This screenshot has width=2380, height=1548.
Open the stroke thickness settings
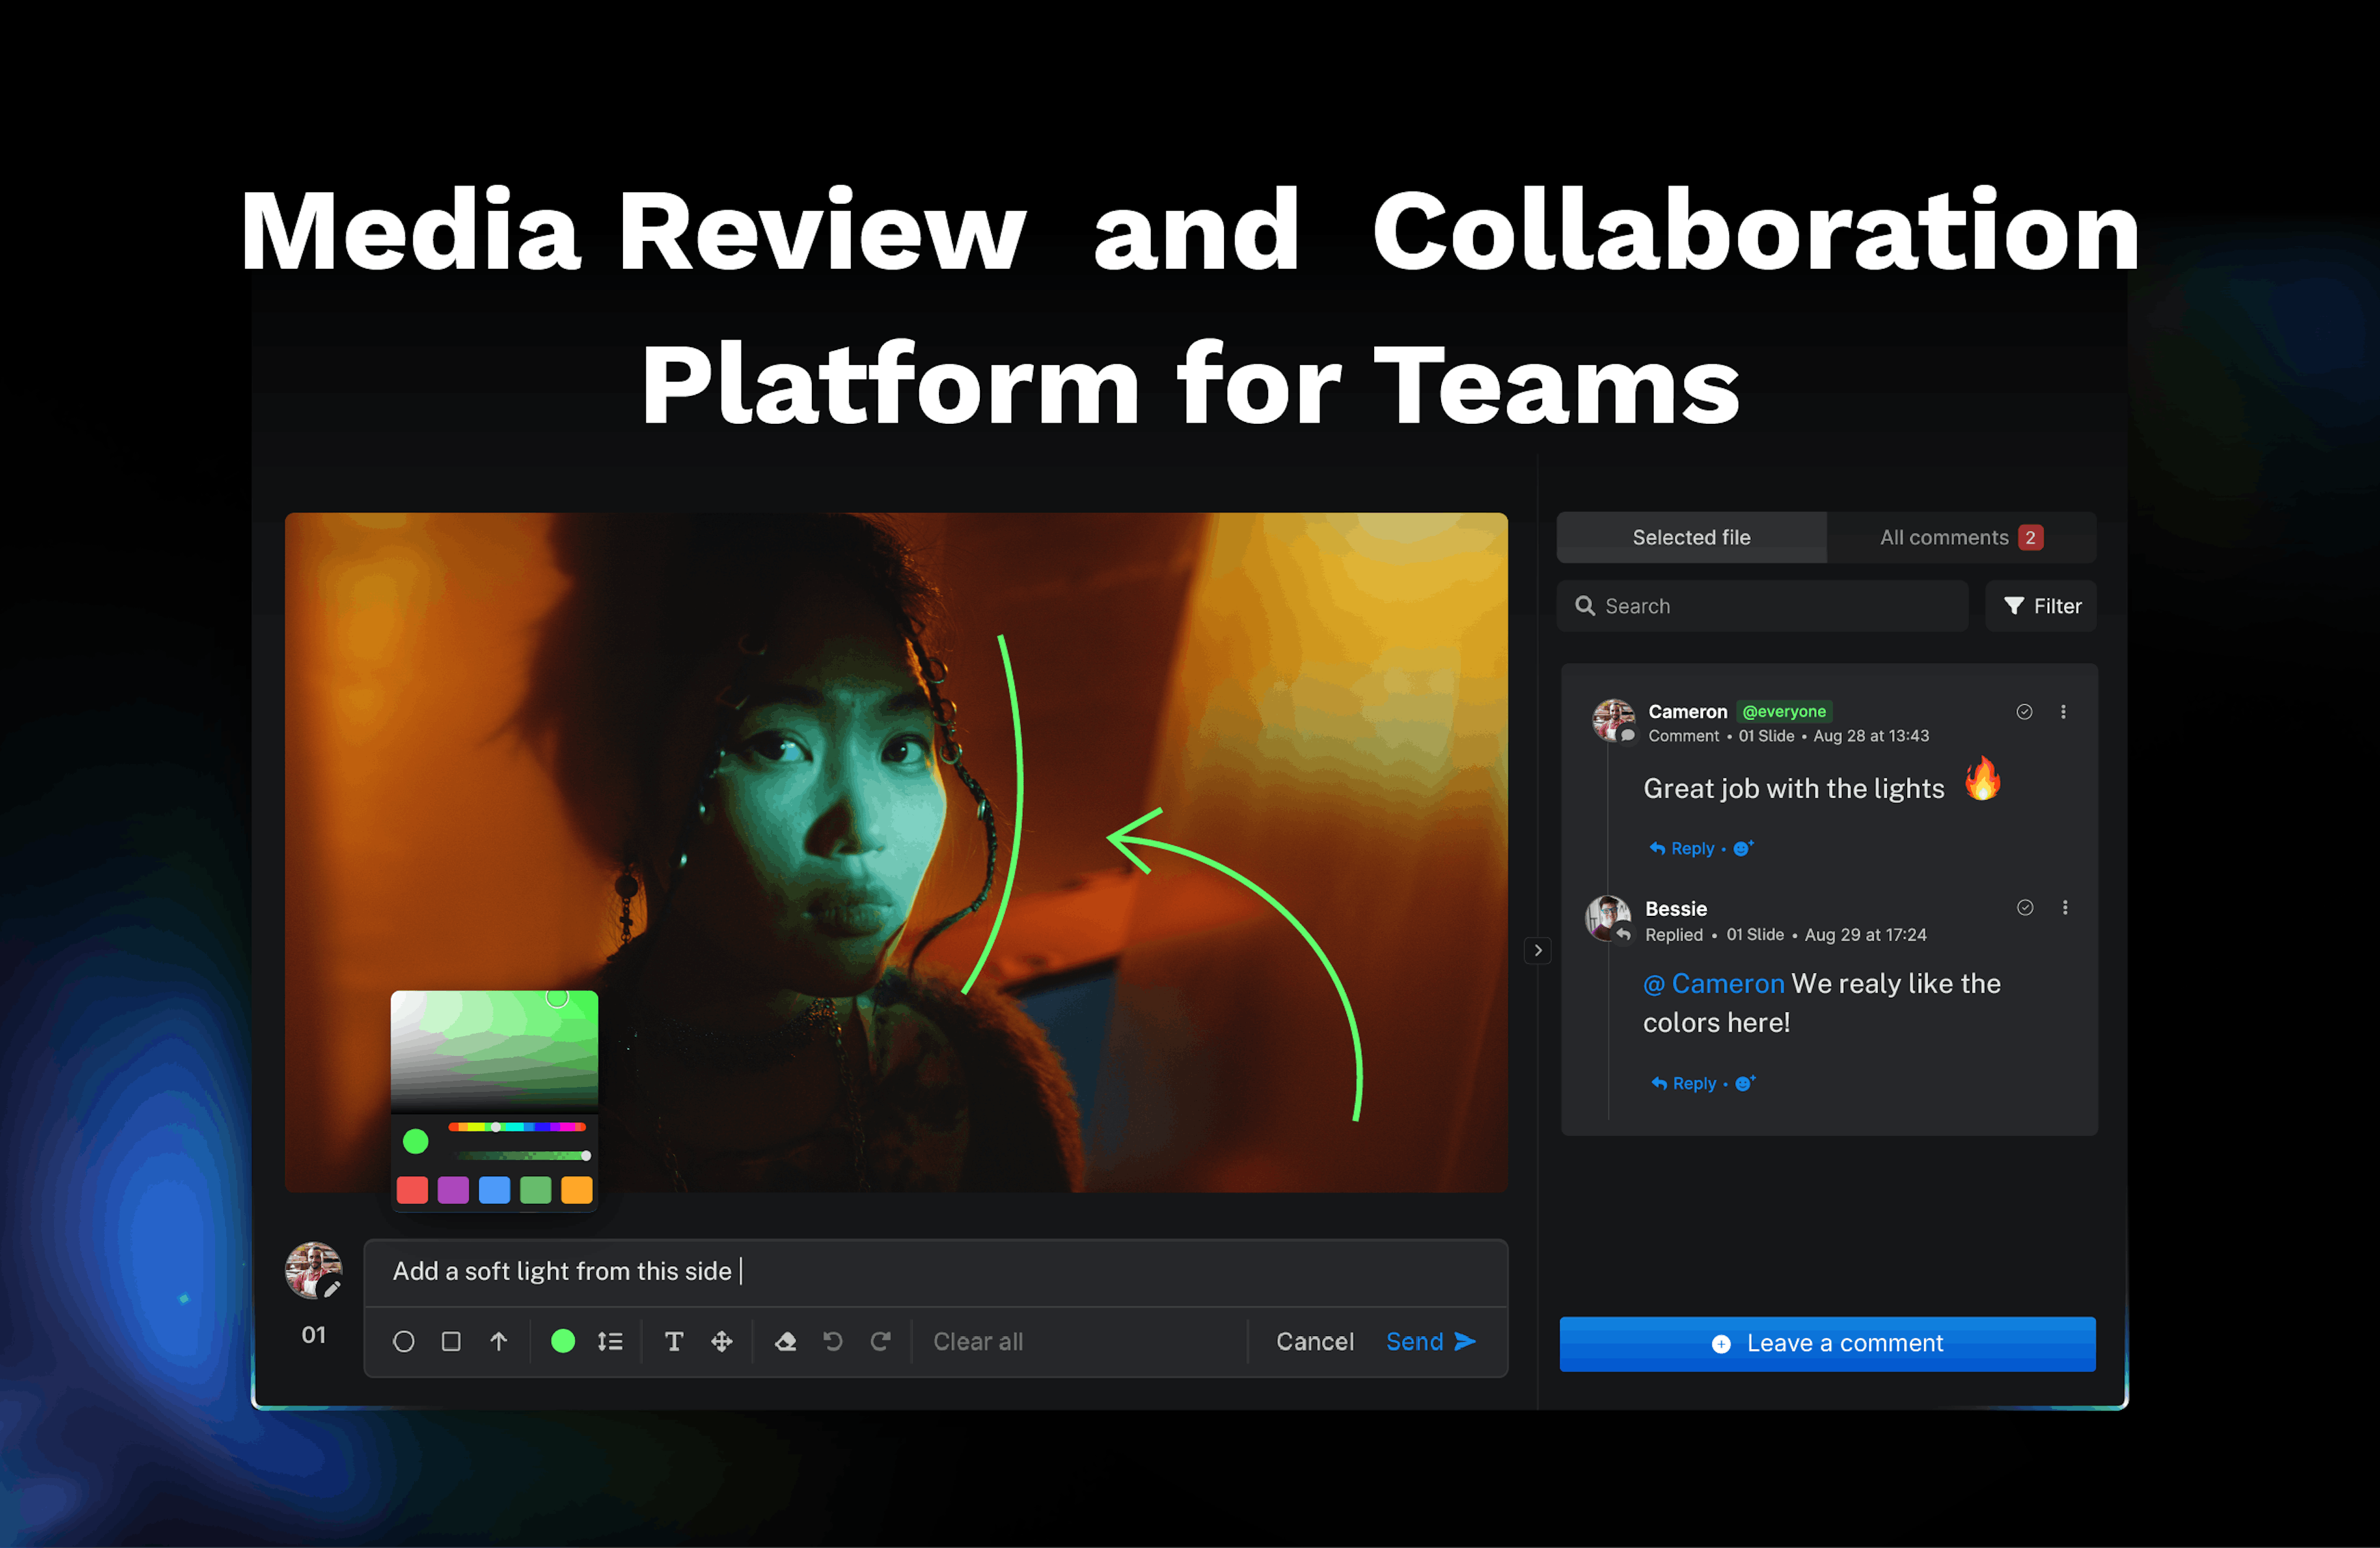[610, 1341]
